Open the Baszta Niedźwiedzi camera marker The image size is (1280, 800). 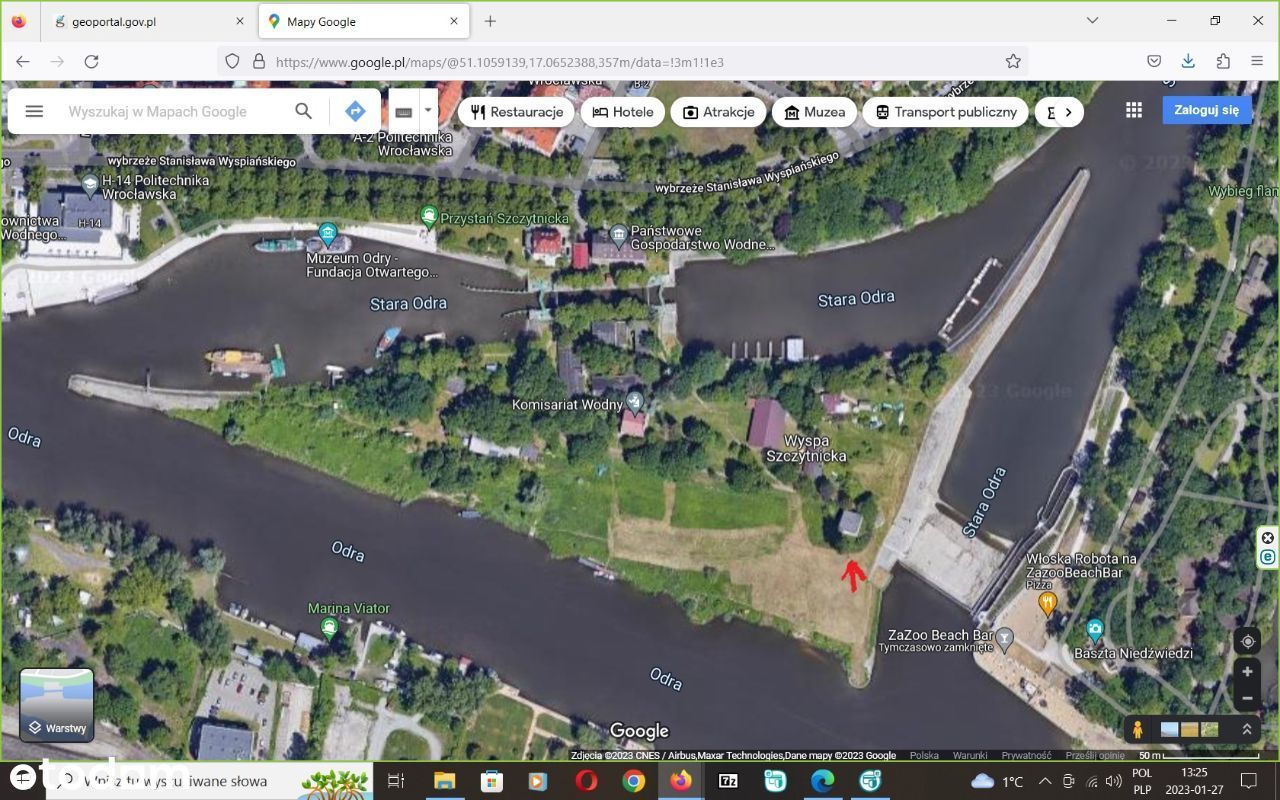1095,631
